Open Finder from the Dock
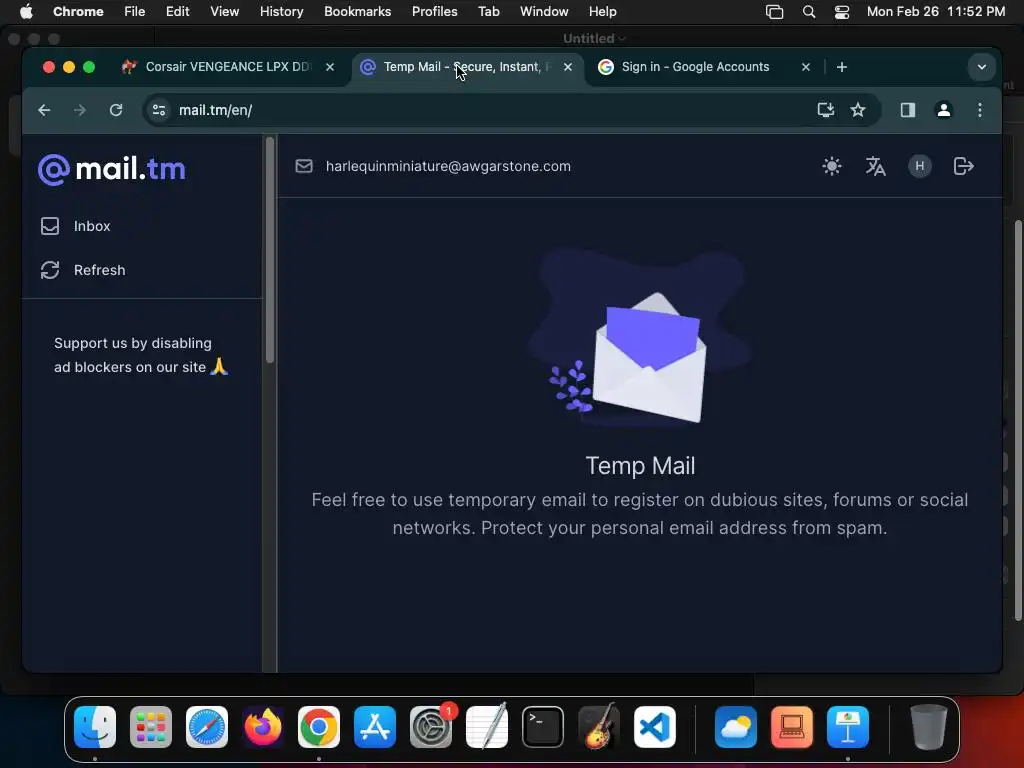Viewport: 1024px width, 768px height. coord(95,726)
